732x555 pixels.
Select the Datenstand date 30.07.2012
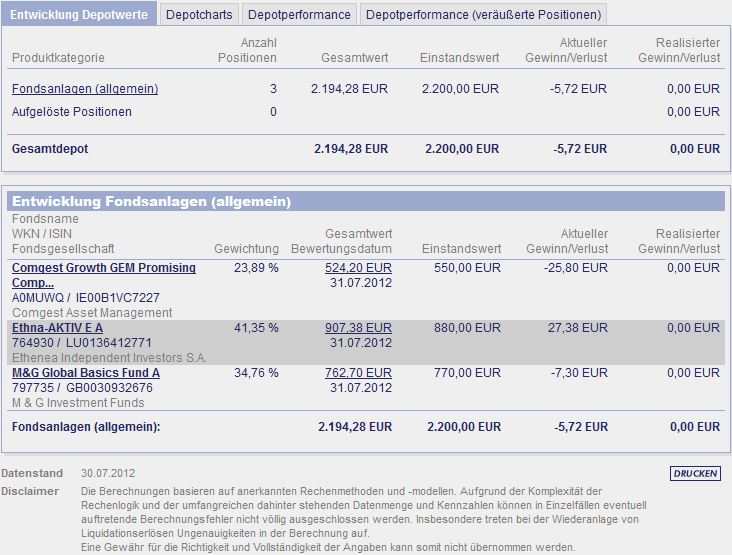pyautogui.click(x=108, y=473)
